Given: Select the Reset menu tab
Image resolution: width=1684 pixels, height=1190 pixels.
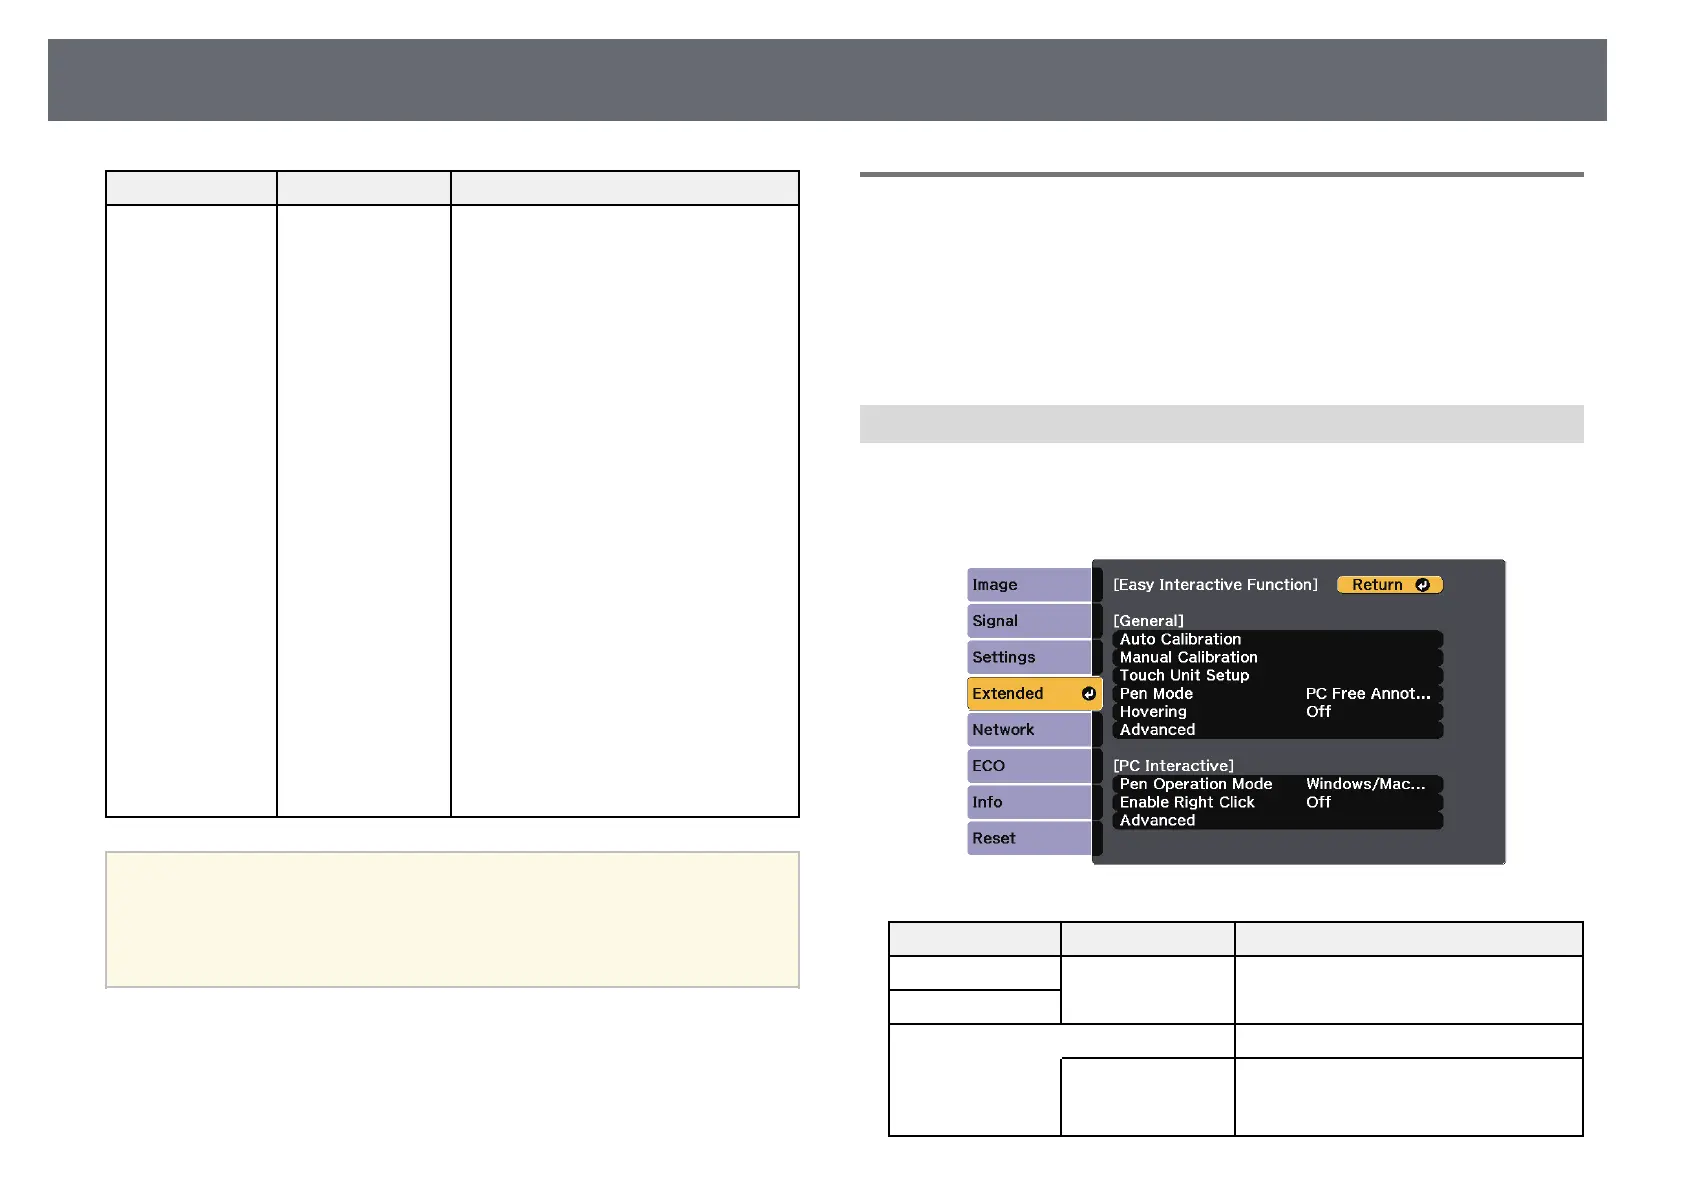Looking at the screenshot, I should (x=1029, y=838).
